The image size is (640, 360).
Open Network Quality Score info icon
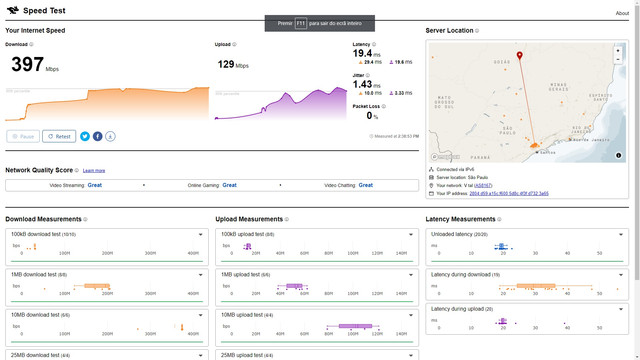77,170
